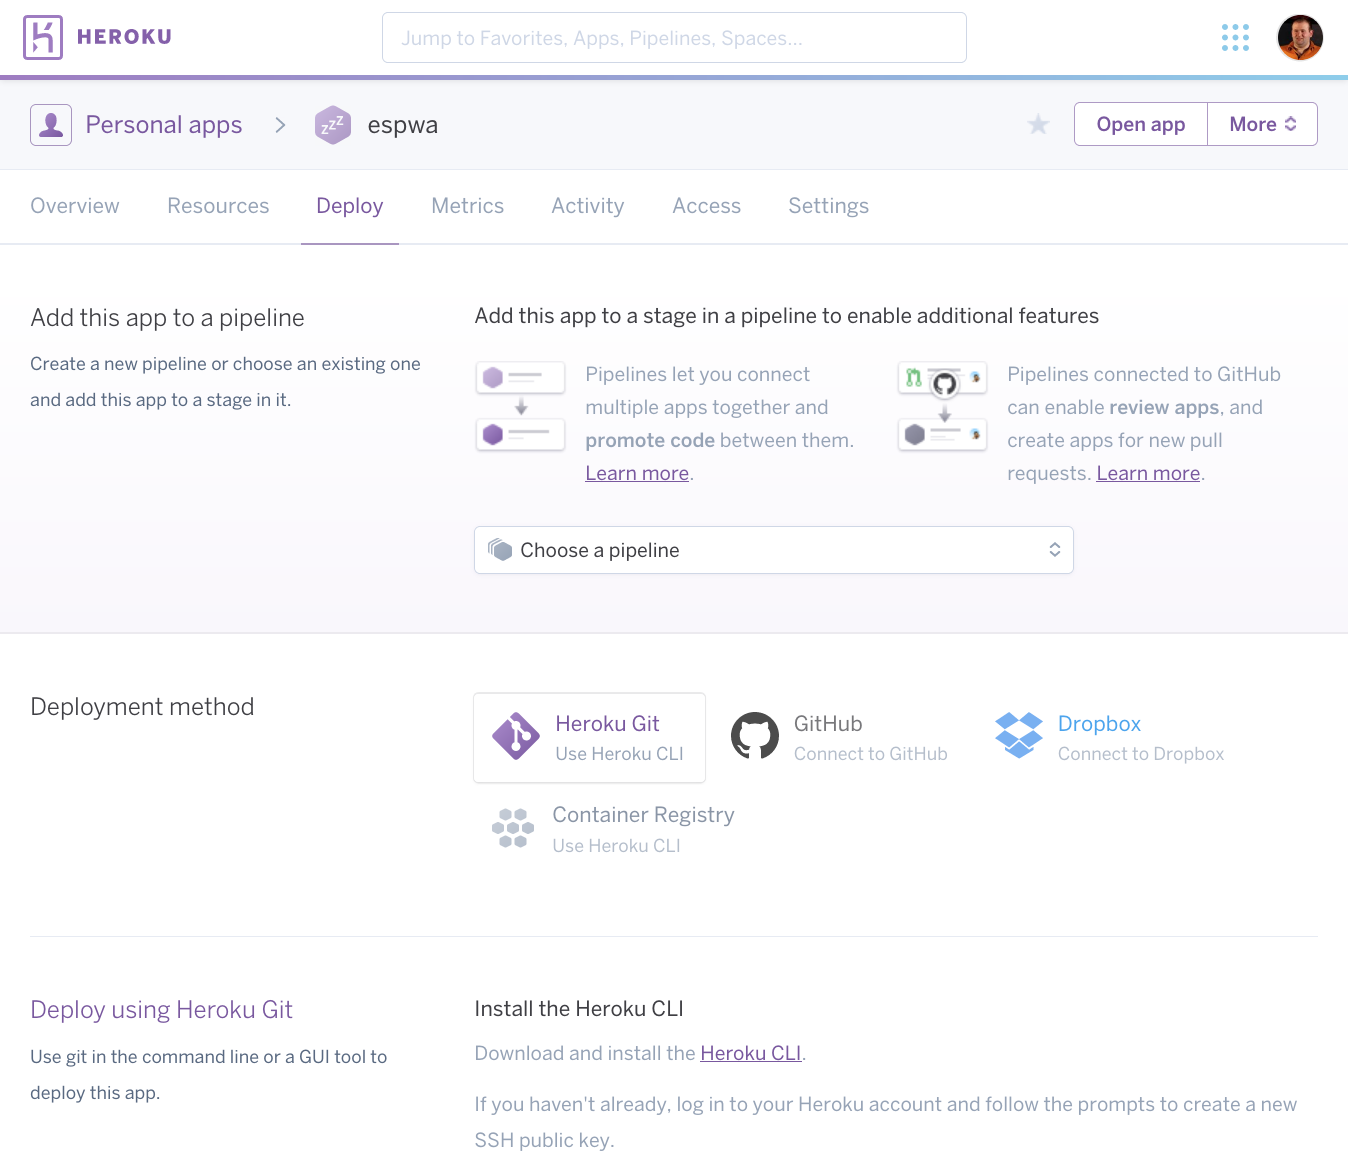Image resolution: width=1348 pixels, height=1171 pixels.
Task: Click the Deploy using Heroku Git heading
Action: coord(161,1010)
